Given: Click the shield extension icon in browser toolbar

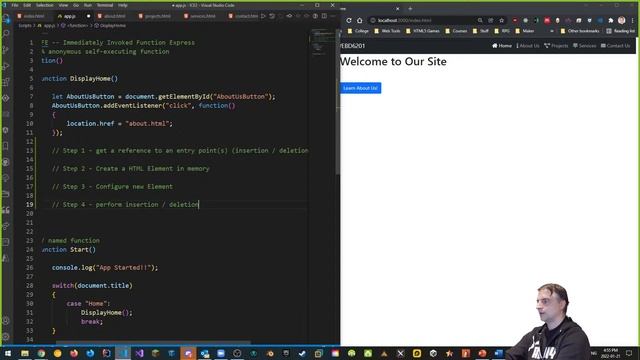Looking at the screenshot, I should coord(589,20).
